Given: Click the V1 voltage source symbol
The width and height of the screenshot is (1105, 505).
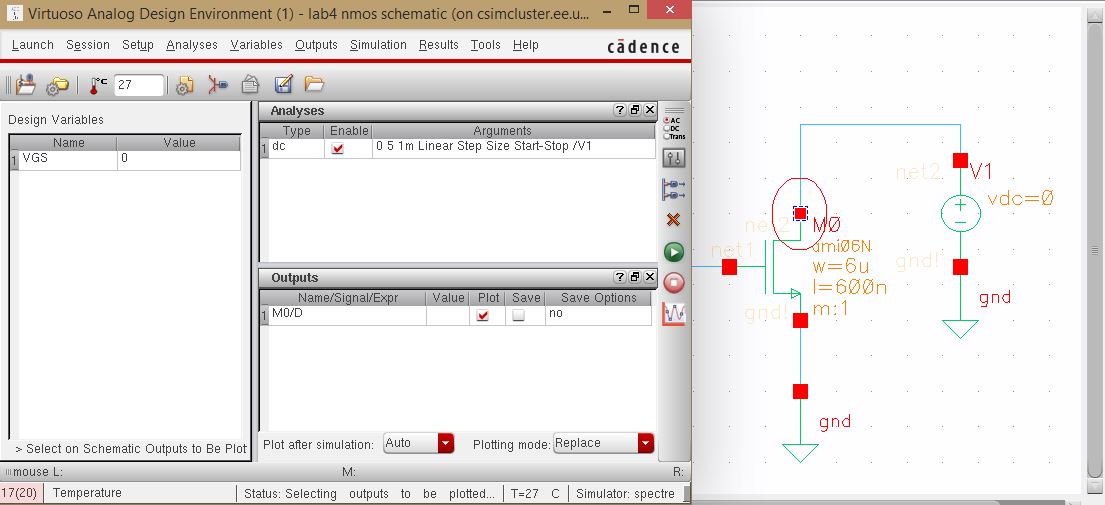Looking at the screenshot, I should pos(960,213).
